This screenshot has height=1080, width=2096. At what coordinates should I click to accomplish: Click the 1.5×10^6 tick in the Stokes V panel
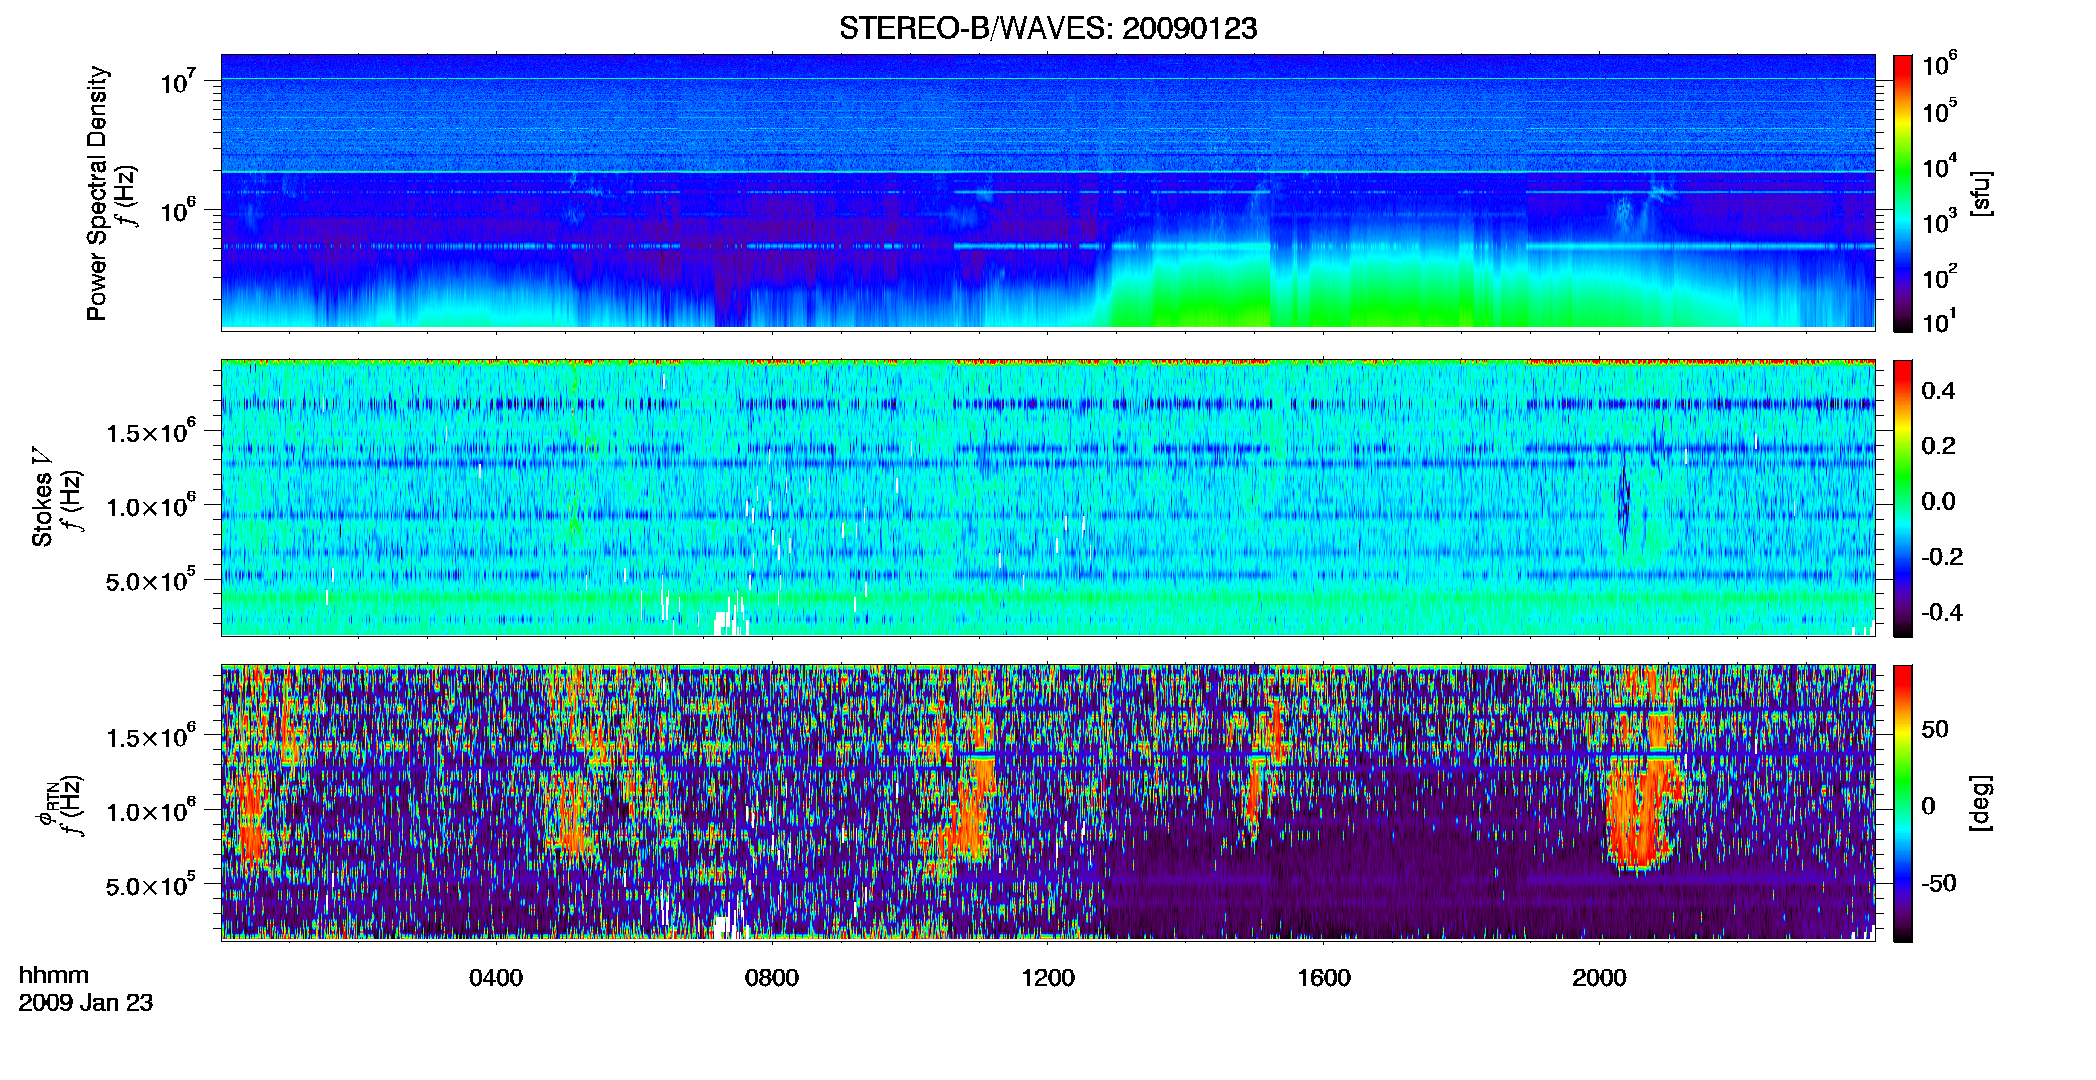click(151, 432)
